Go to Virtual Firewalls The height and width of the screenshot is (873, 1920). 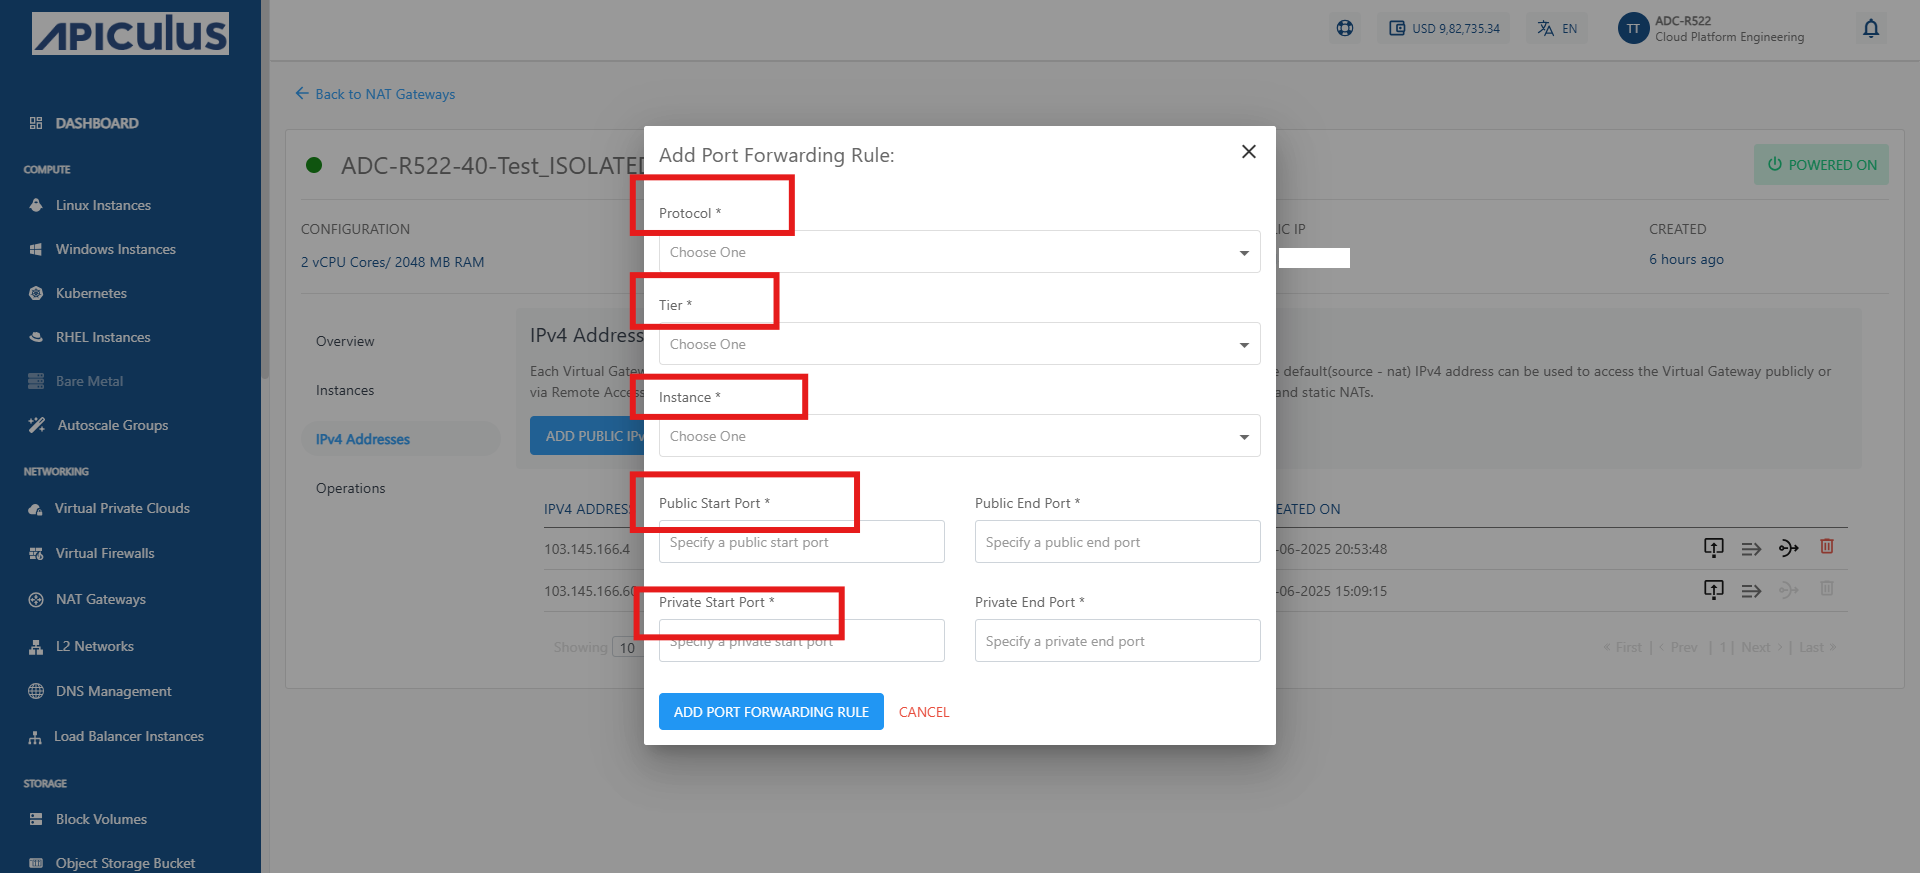(105, 553)
